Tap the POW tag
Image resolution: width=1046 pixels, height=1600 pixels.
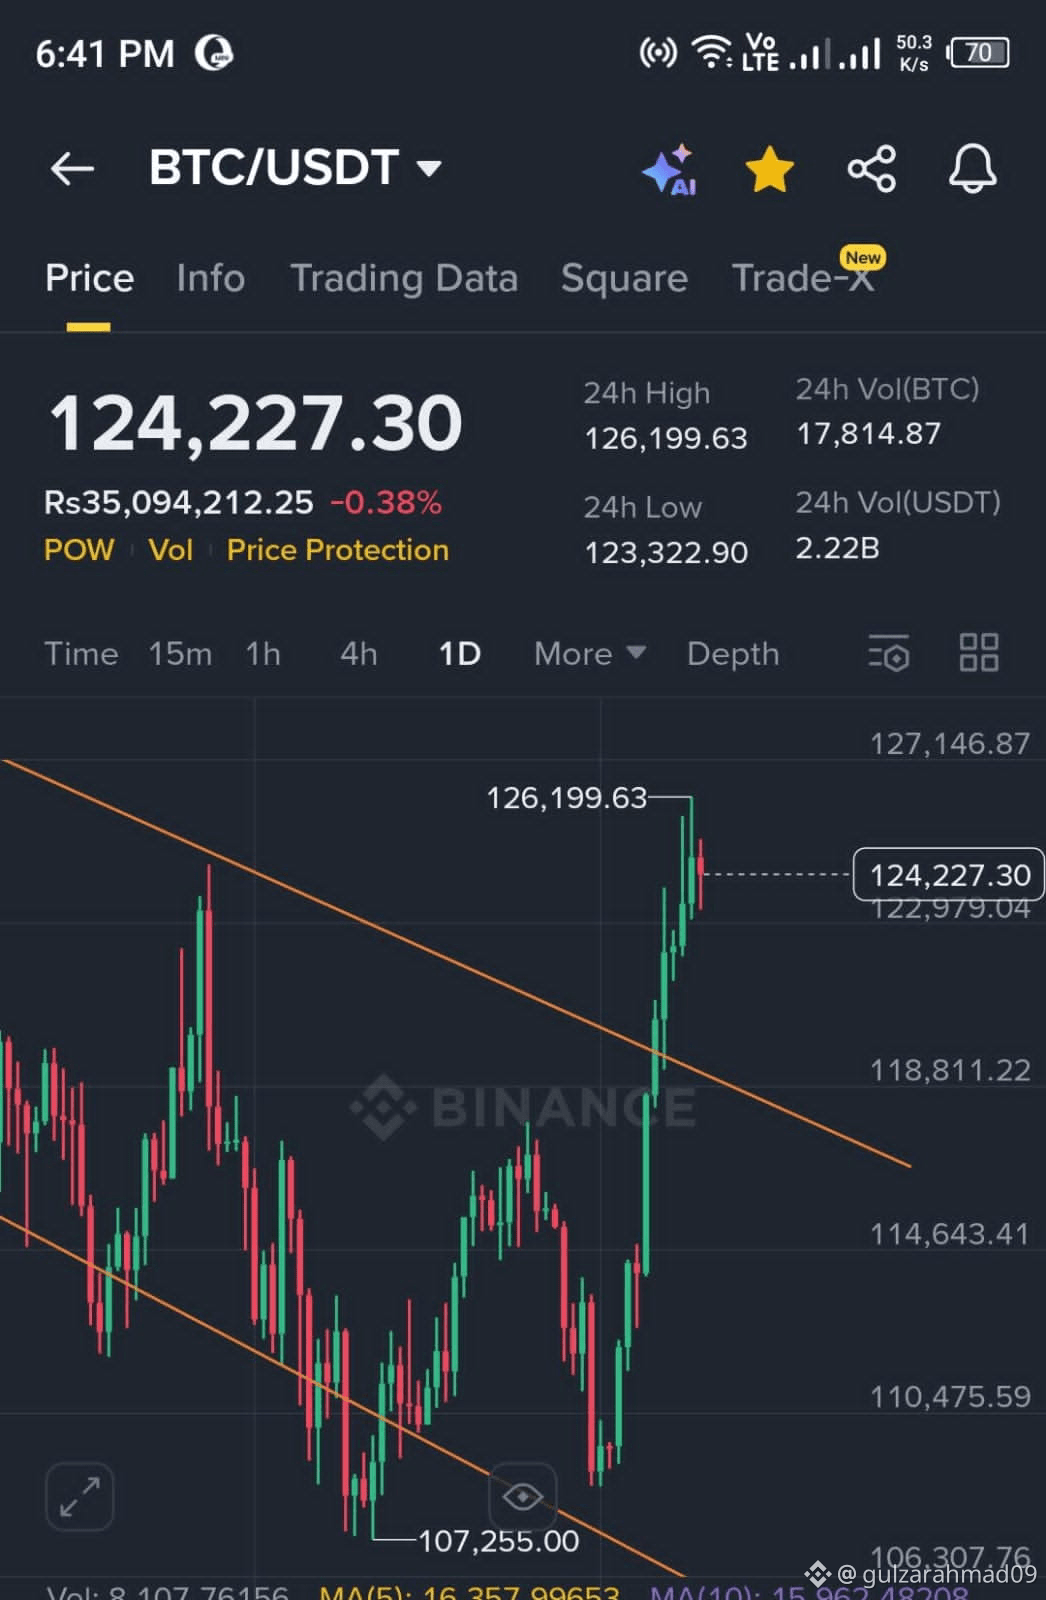click(79, 550)
